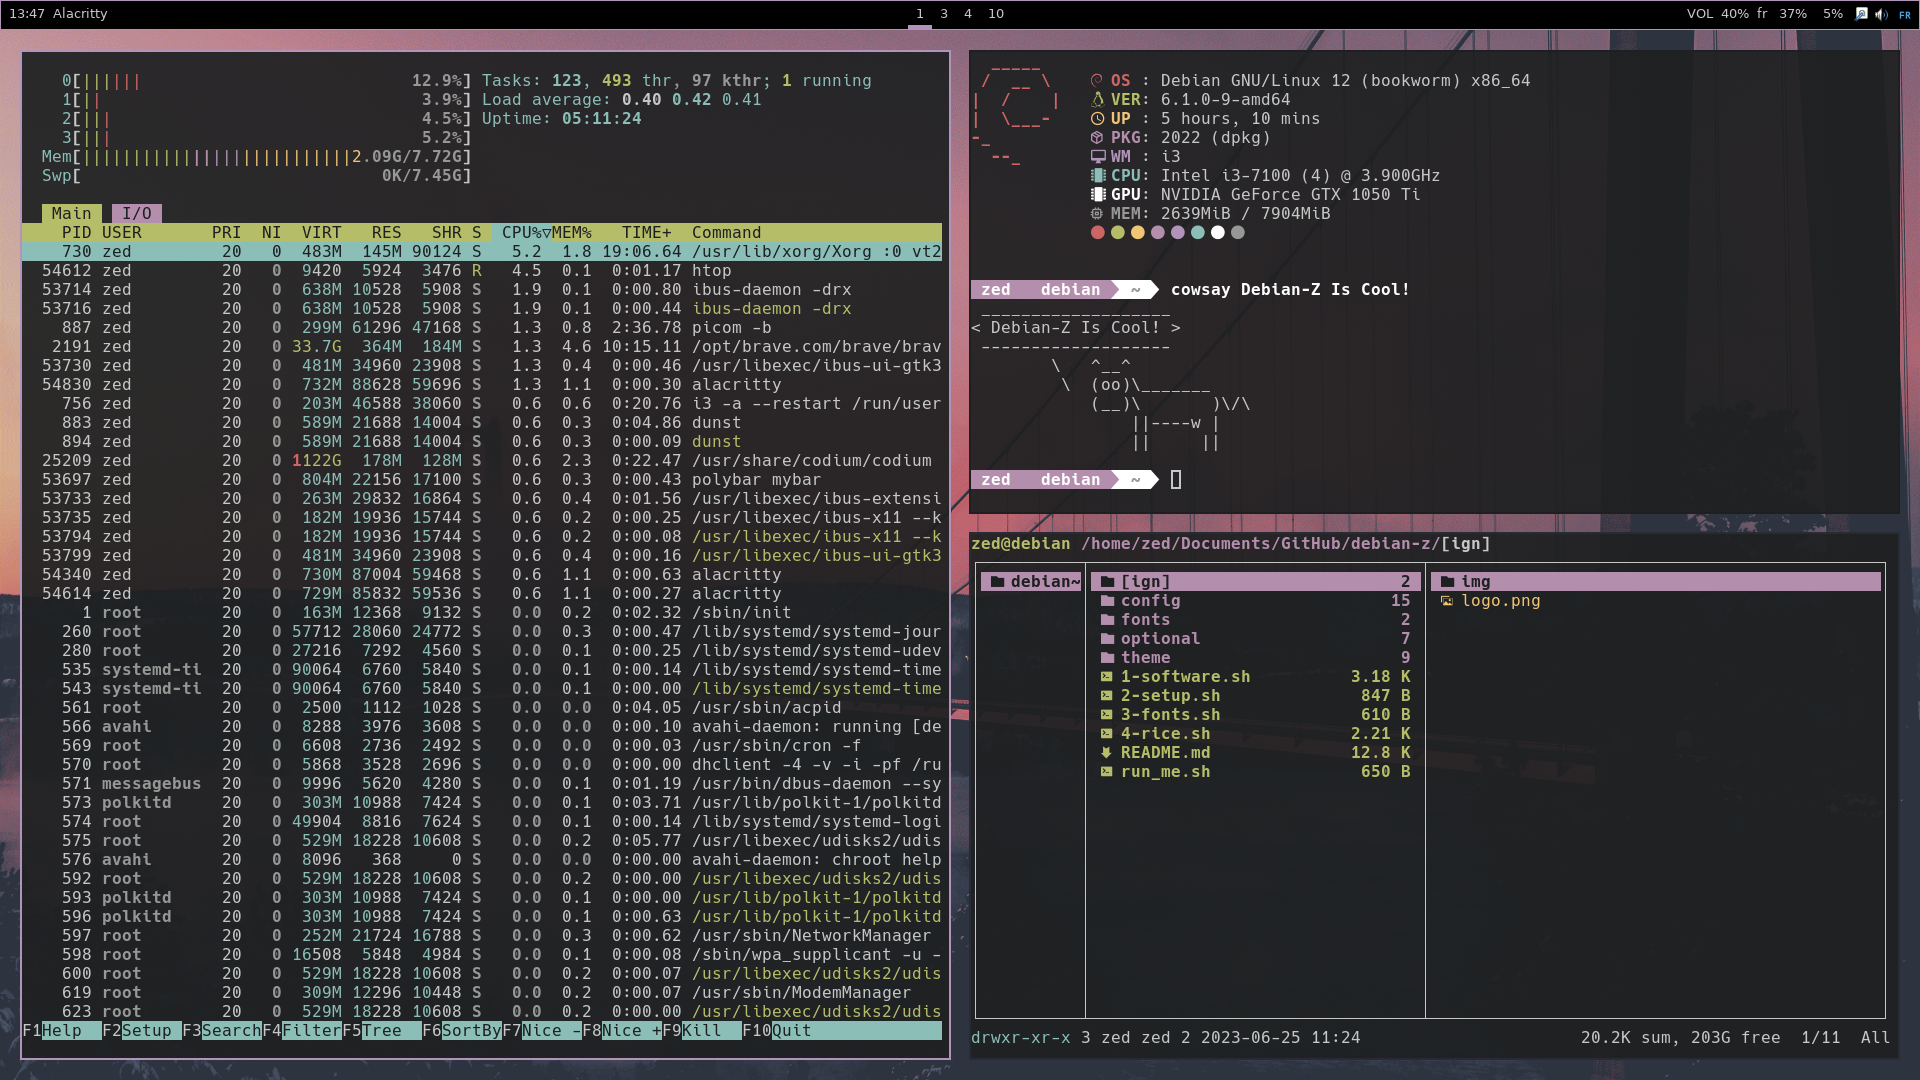1920x1080 pixels.
Task: Expand the theme folder in ranger
Action: click(1145, 657)
